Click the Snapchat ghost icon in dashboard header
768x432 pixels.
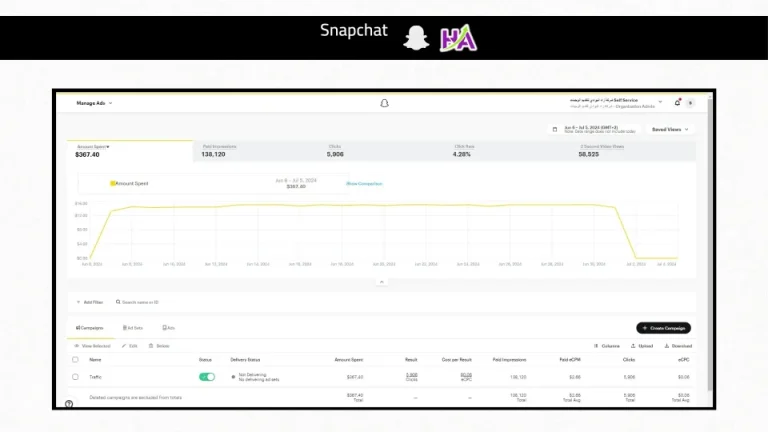pyautogui.click(x=384, y=103)
